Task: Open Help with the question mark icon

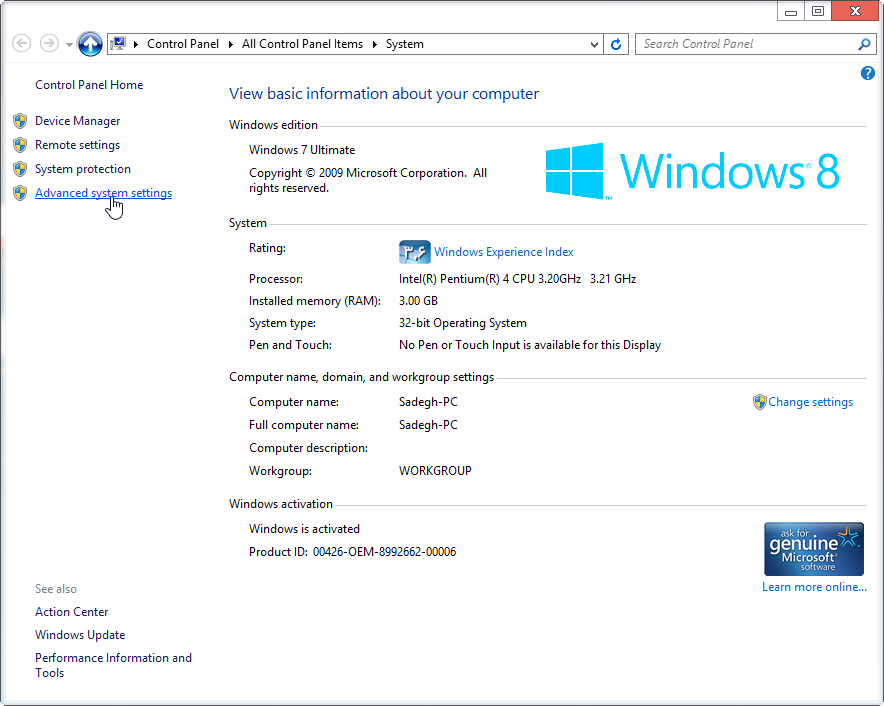Action: [x=868, y=73]
